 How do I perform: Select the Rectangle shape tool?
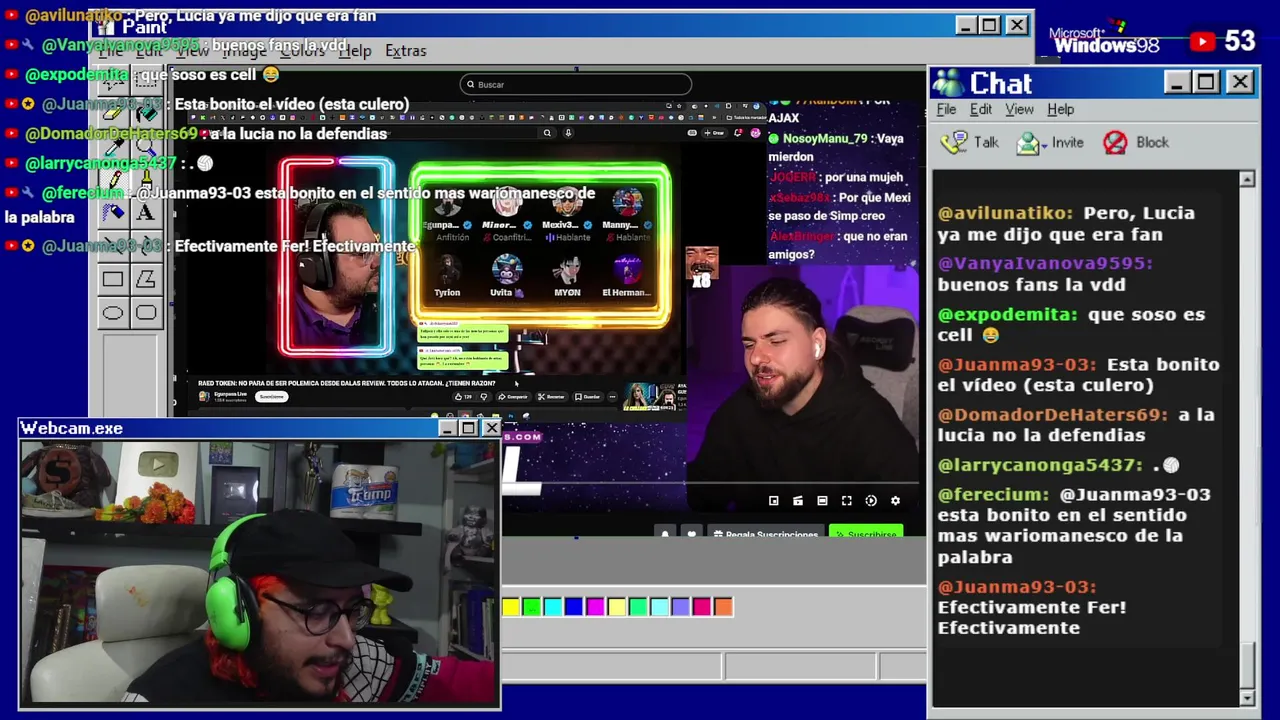click(x=113, y=279)
